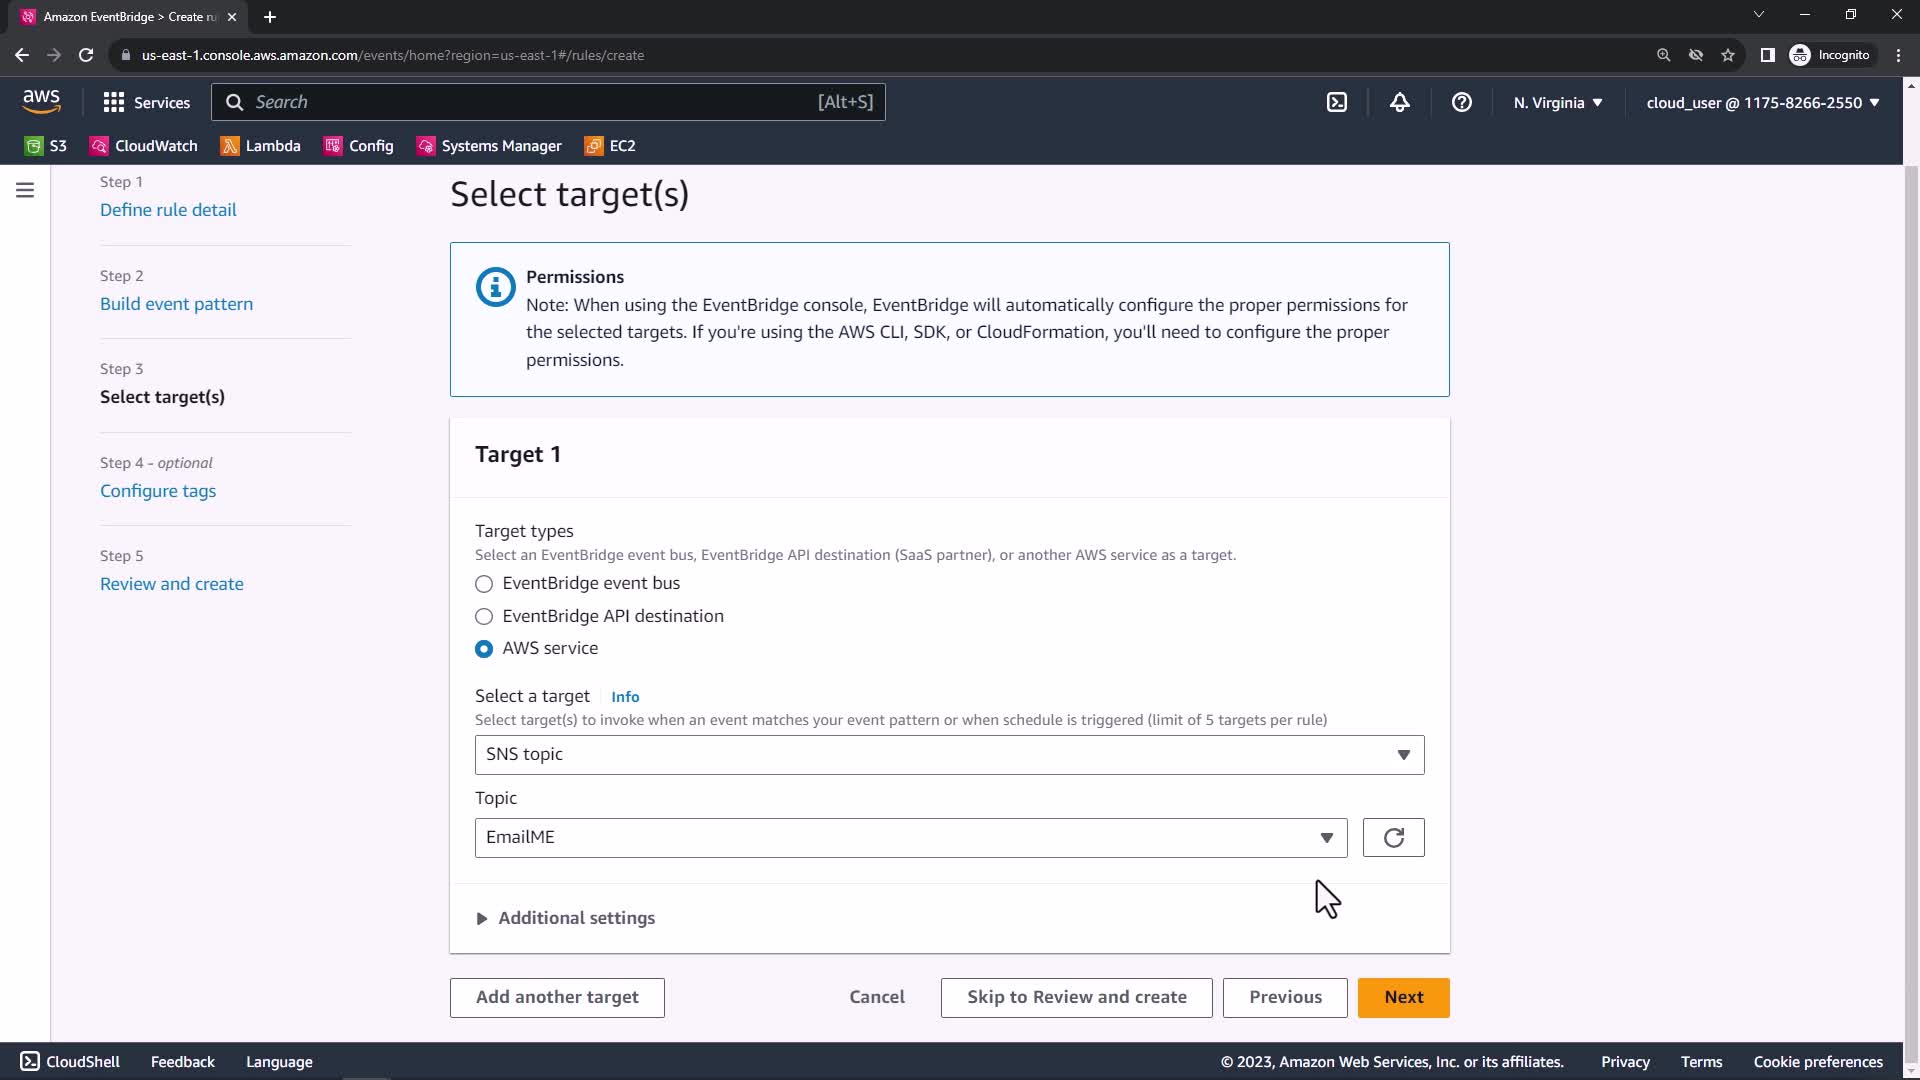1920x1080 pixels.
Task: Go to Build event pattern step
Action: coord(176,304)
